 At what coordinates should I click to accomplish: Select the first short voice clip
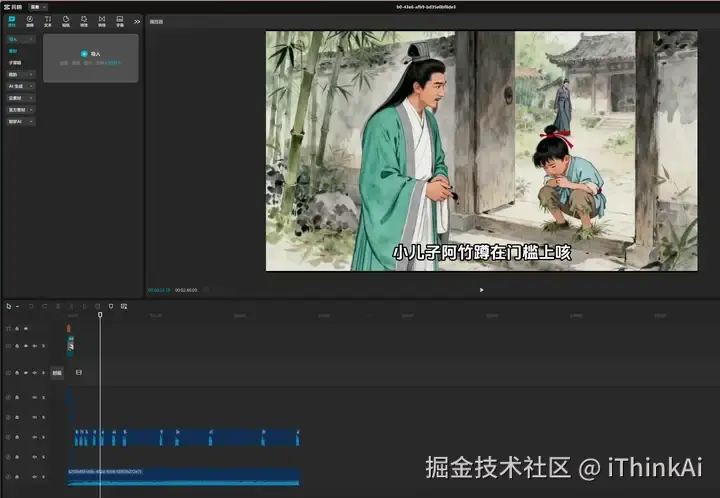pos(77,437)
